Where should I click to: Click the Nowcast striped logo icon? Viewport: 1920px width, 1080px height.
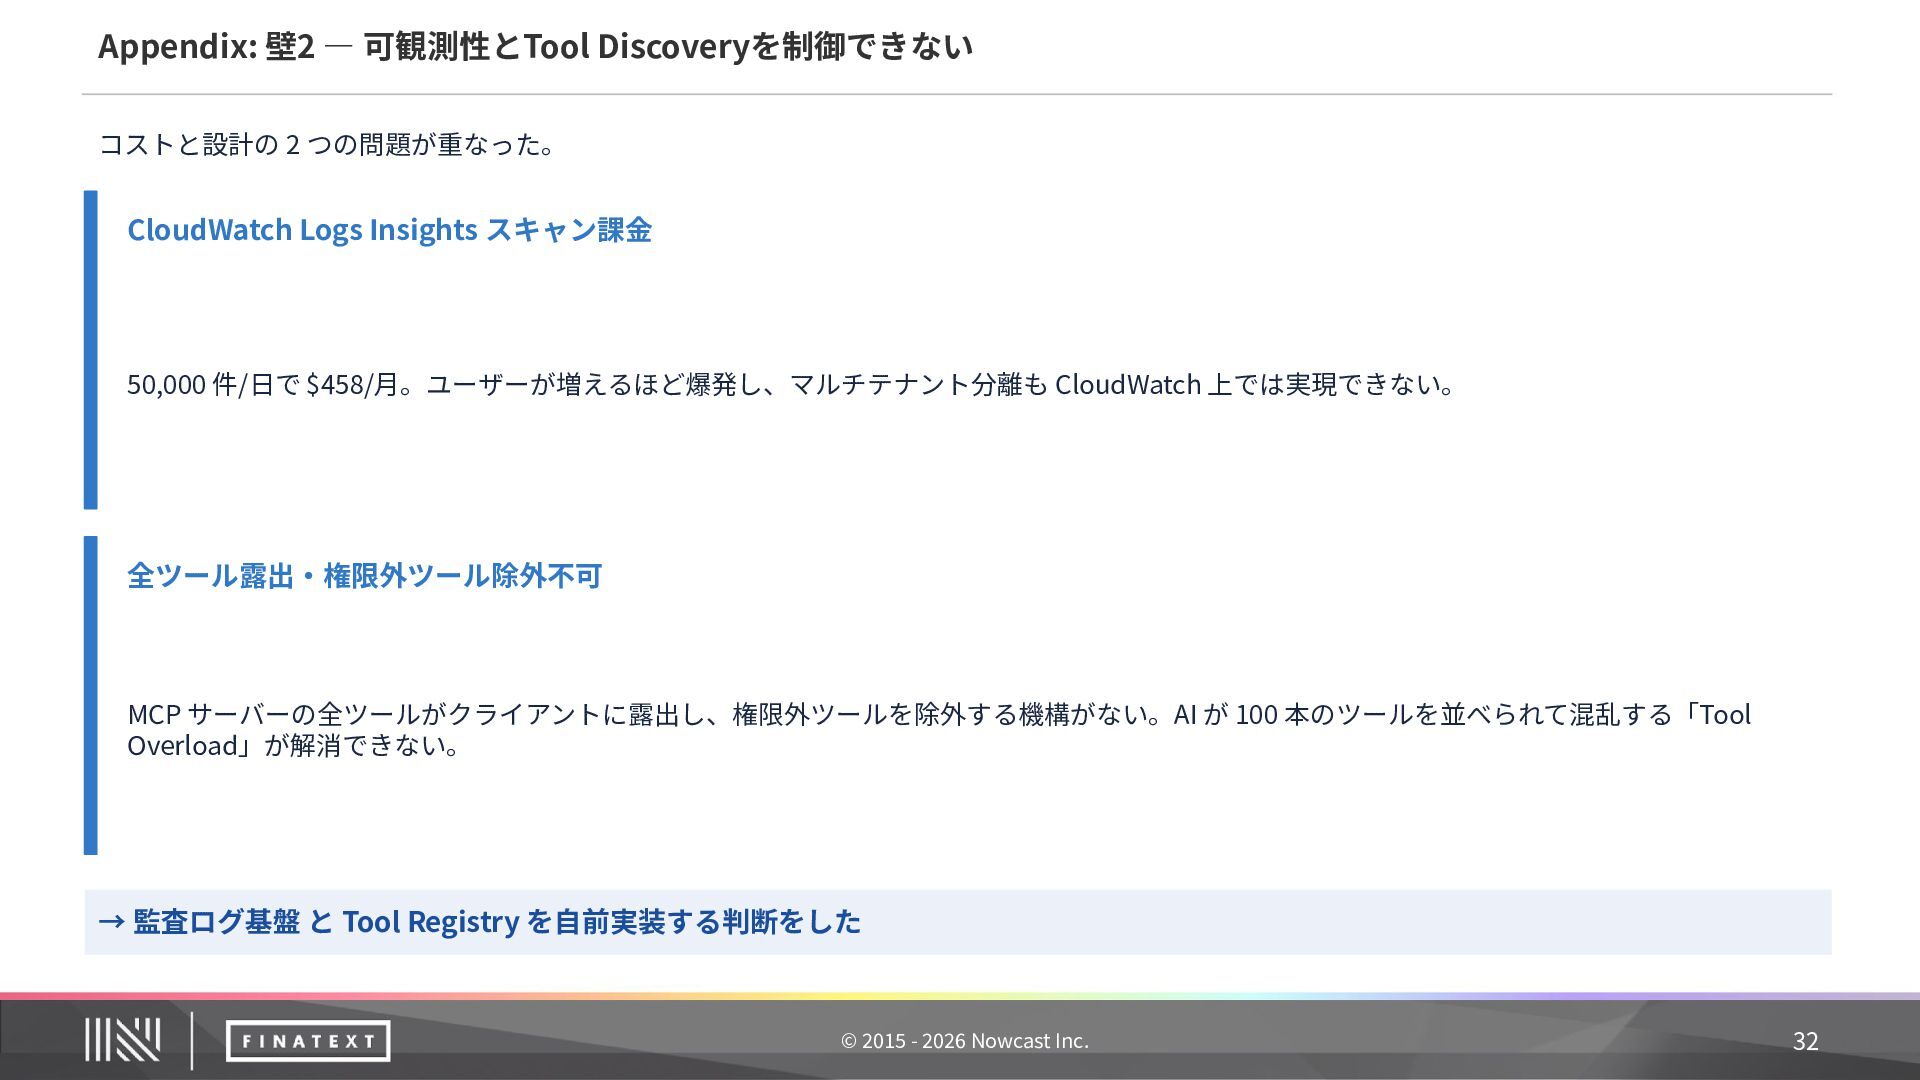122,1040
